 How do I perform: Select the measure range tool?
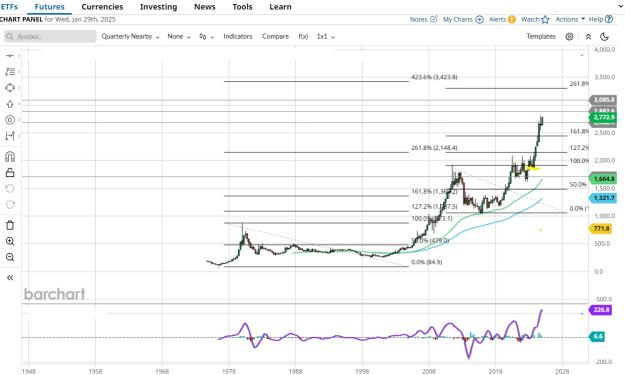(10, 136)
